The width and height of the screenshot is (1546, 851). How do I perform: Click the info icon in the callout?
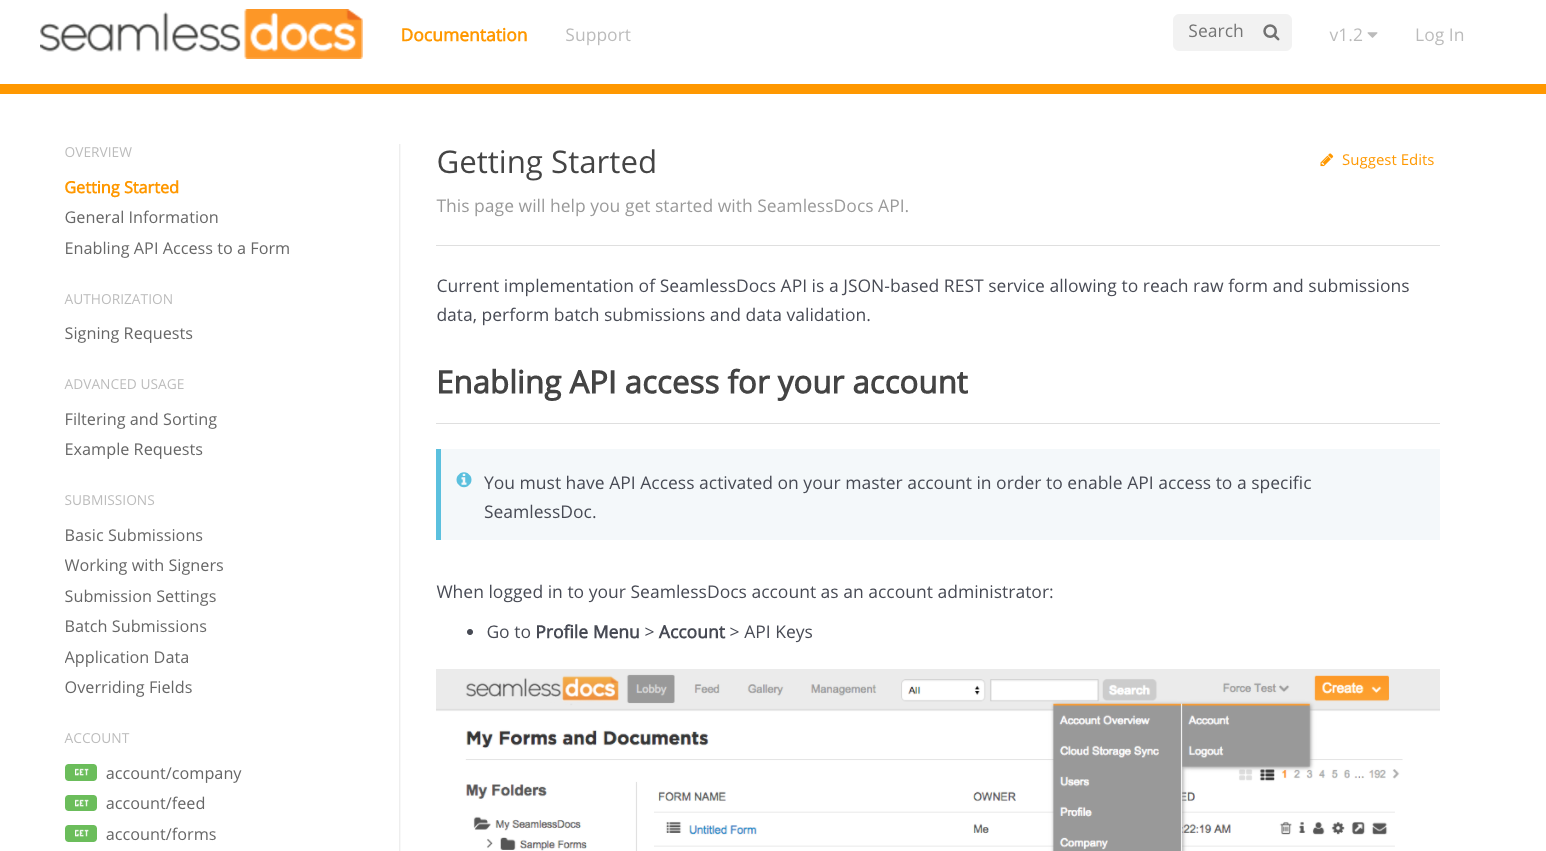[464, 480]
